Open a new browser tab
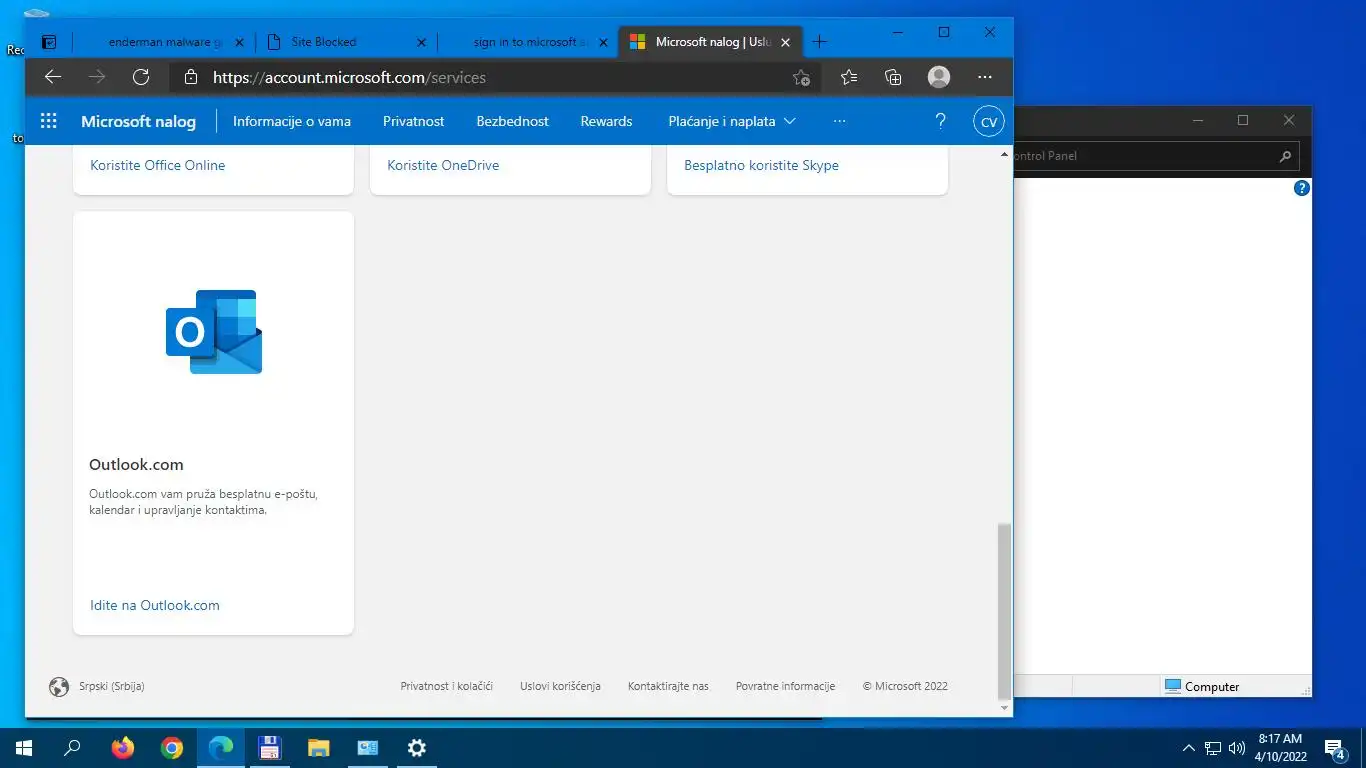This screenshot has width=1366, height=768. pyautogui.click(x=820, y=42)
